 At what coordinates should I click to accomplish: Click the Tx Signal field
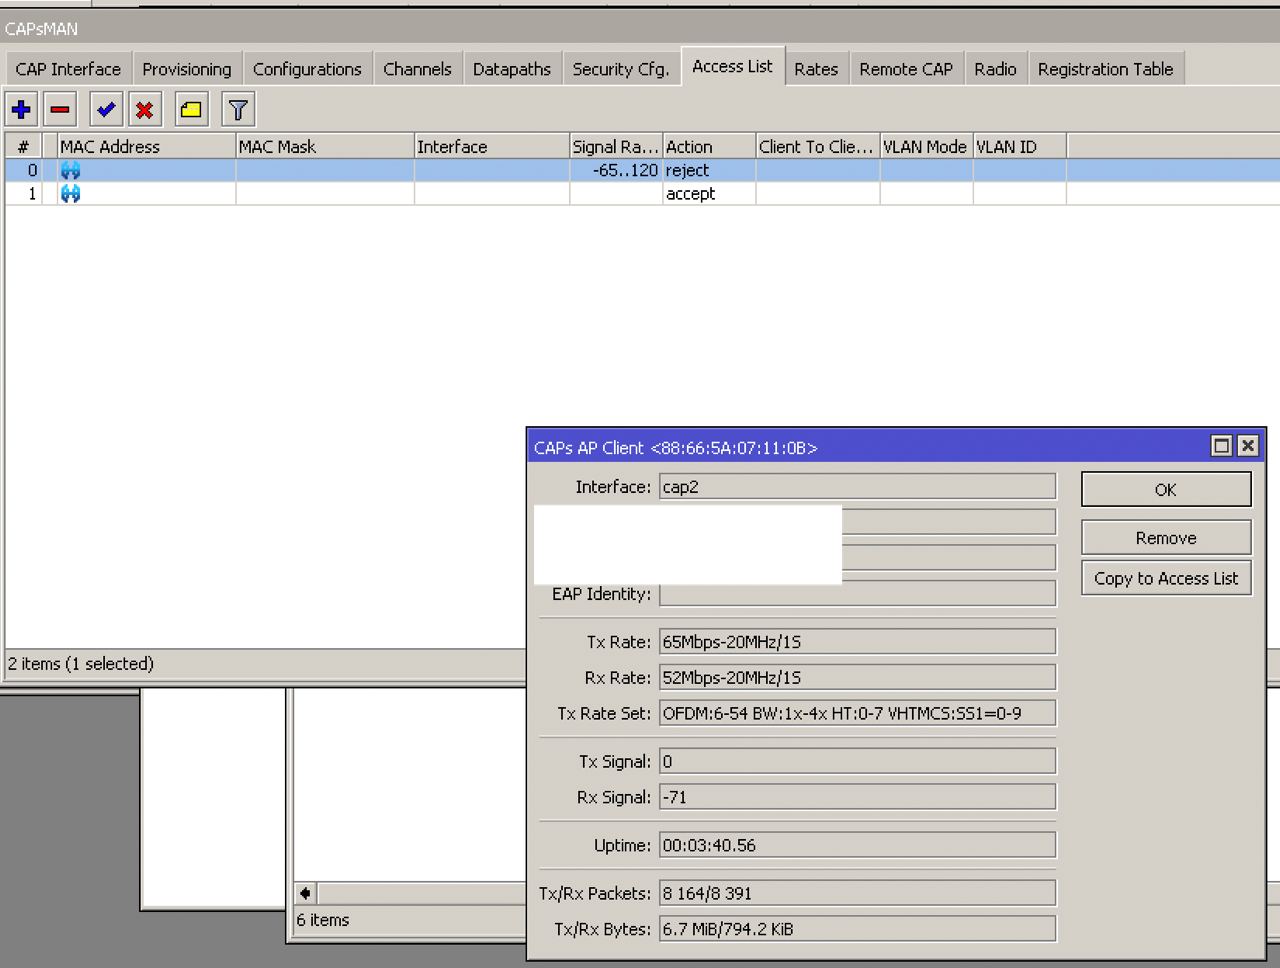(857, 762)
